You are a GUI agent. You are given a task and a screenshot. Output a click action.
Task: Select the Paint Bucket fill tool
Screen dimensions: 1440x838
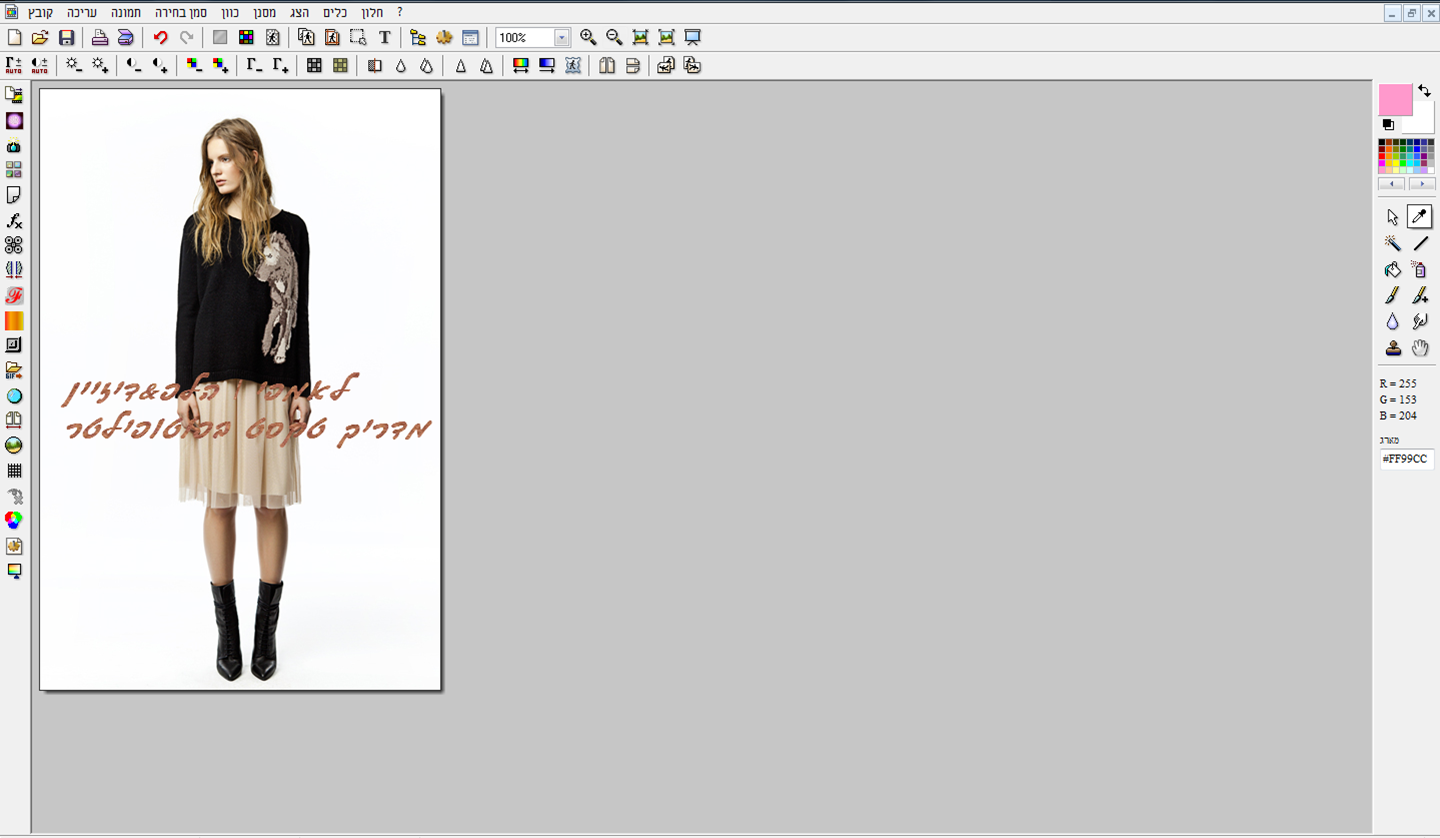click(1392, 269)
